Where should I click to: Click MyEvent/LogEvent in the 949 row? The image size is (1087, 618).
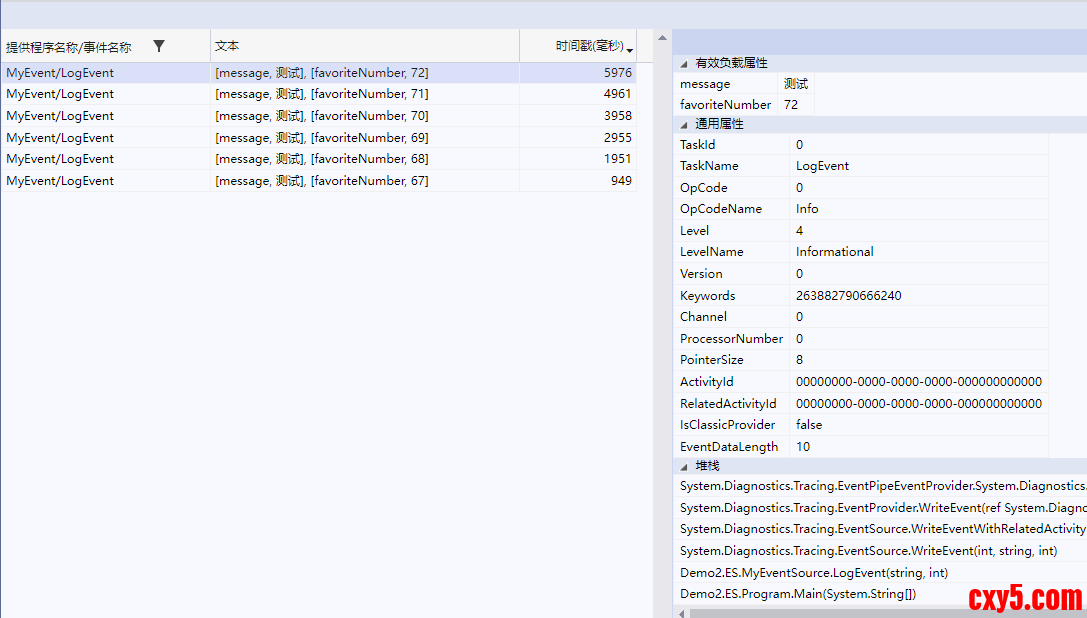pyautogui.click(x=60, y=180)
